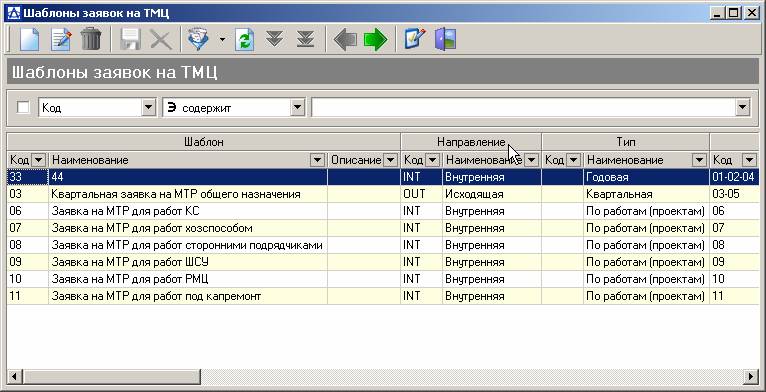
Task: Open the rightmost 'Код' column filter arrow
Action: [749, 160]
